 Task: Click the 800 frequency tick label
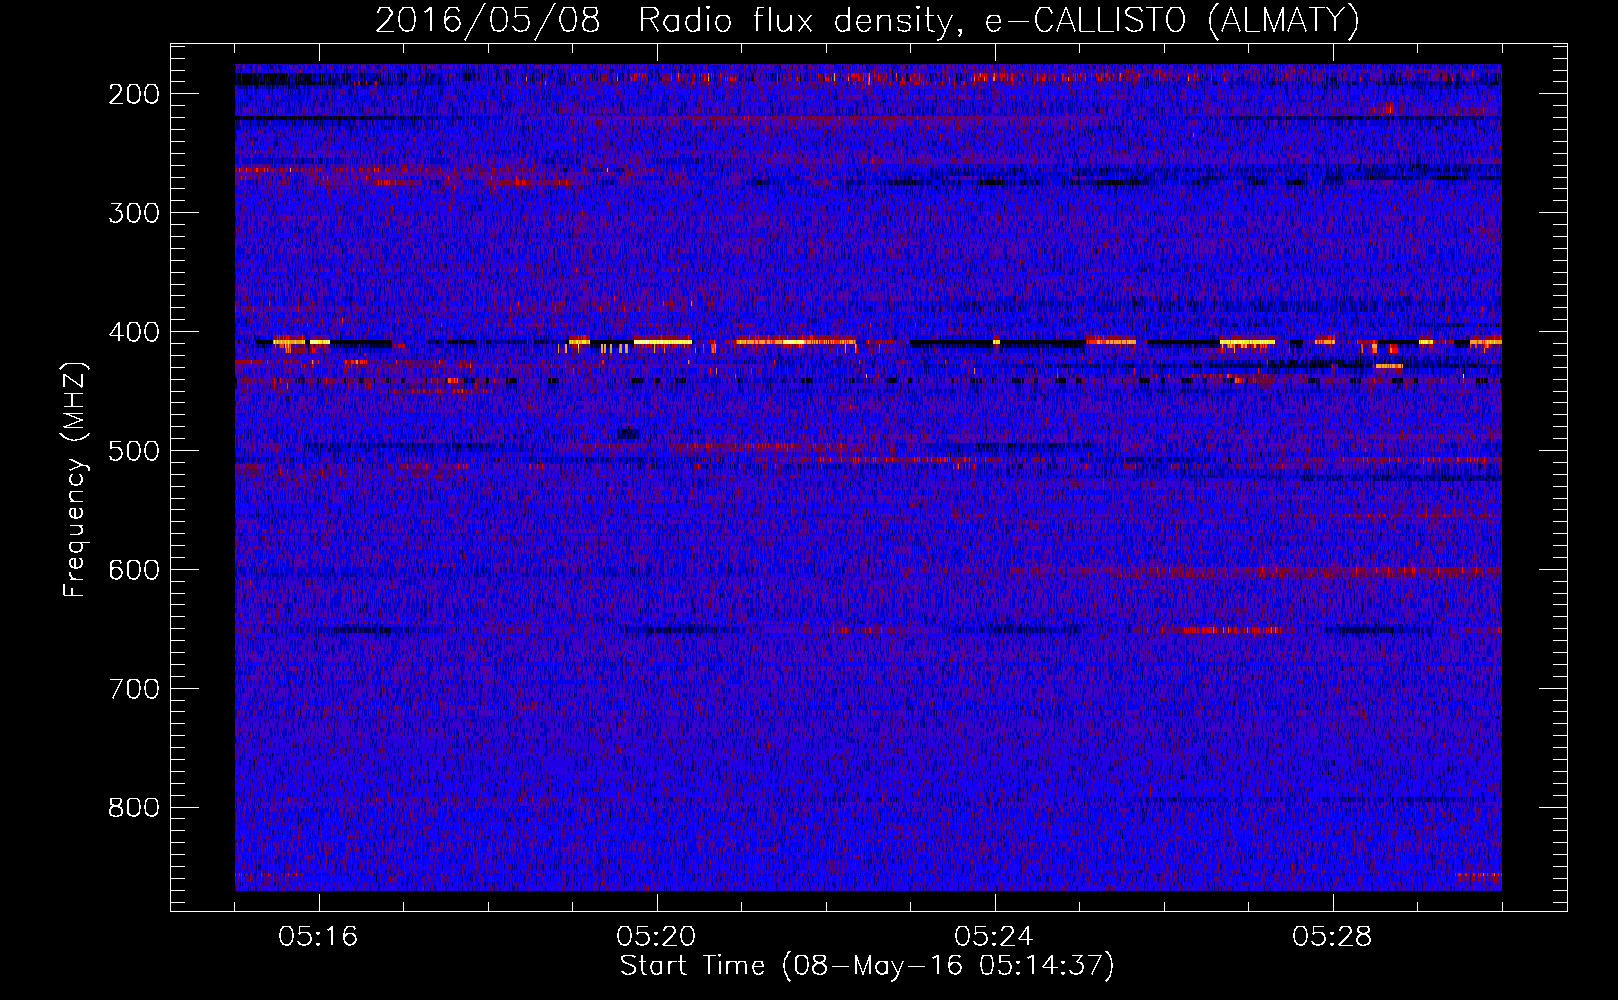coord(134,808)
